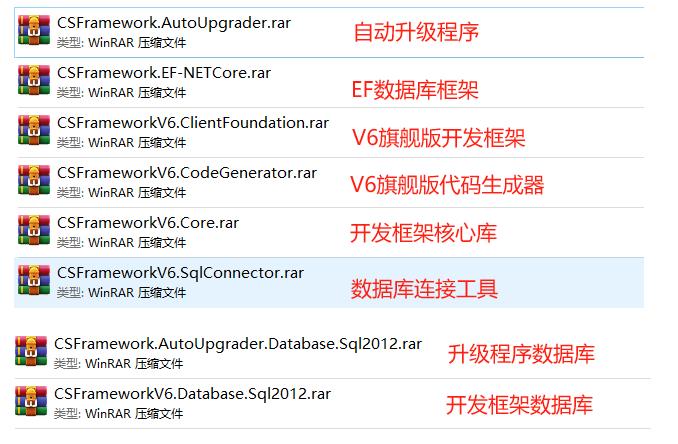
Task: Select the CSFrameworkV6.ClientFoundation.rar archive icon
Action: pos(34,131)
